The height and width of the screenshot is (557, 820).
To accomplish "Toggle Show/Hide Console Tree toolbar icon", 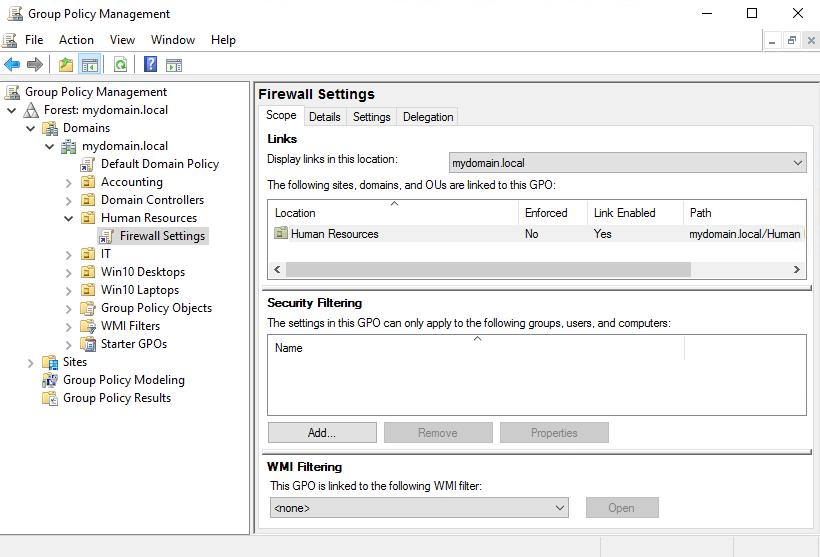I will click(x=90, y=65).
